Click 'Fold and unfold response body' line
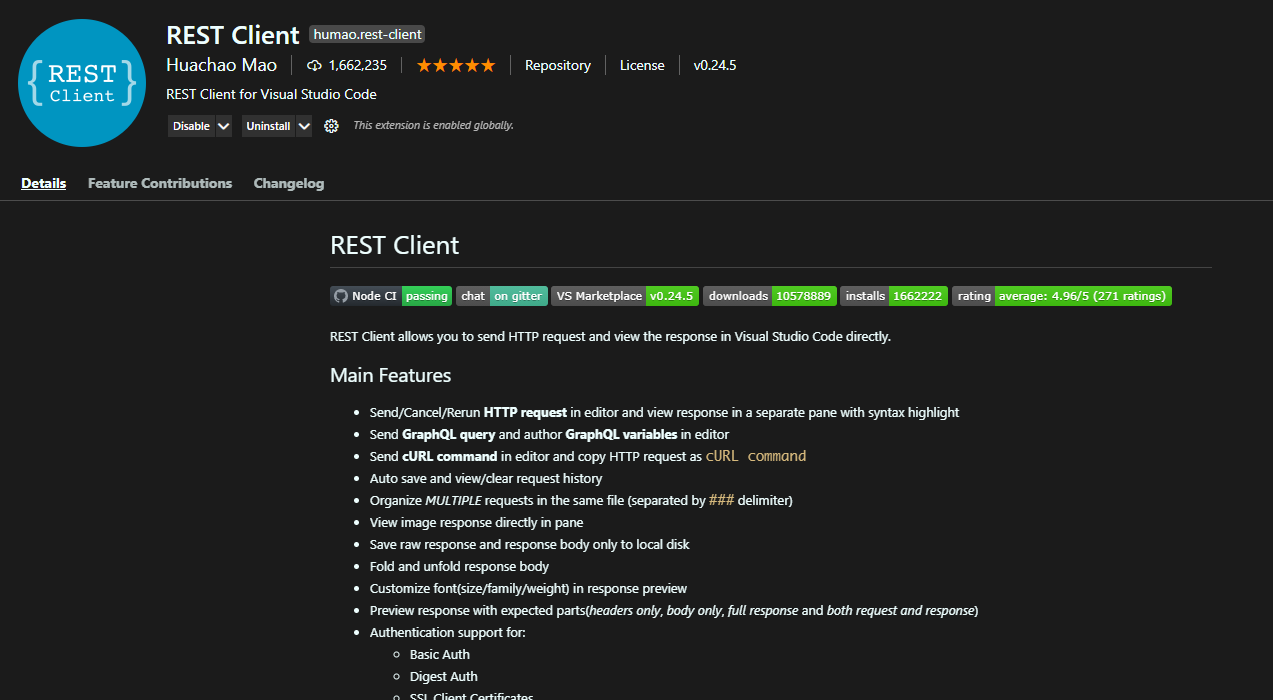The height and width of the screenshot is (700, 1273). click(459, 566)
